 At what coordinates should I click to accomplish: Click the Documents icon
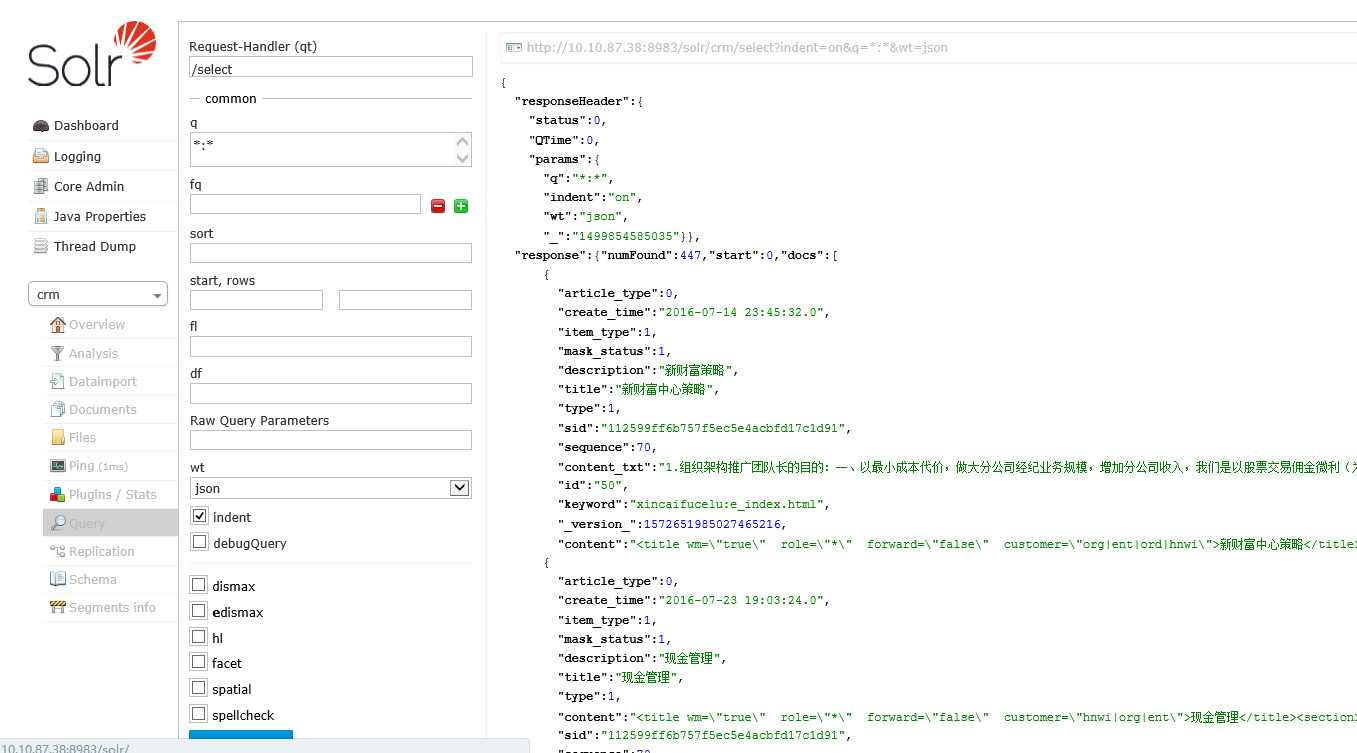[58, 409]
